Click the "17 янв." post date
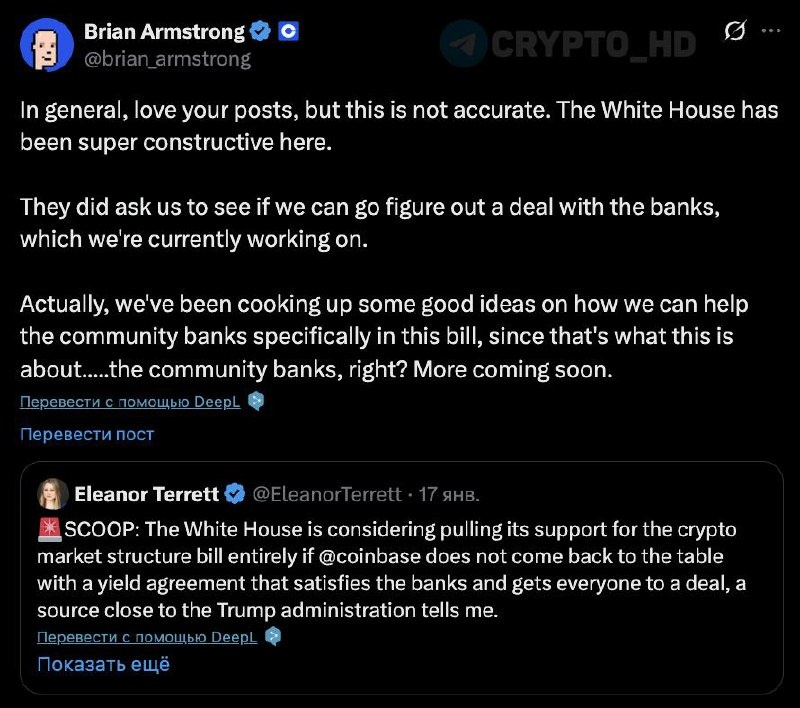 449,494
